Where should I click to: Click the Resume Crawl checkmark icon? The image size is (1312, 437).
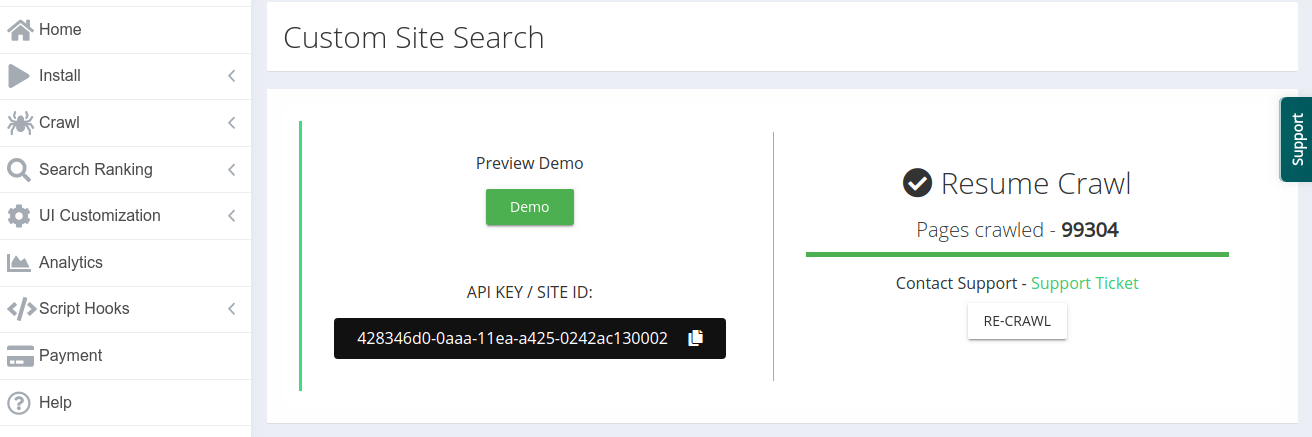point(917,183)
